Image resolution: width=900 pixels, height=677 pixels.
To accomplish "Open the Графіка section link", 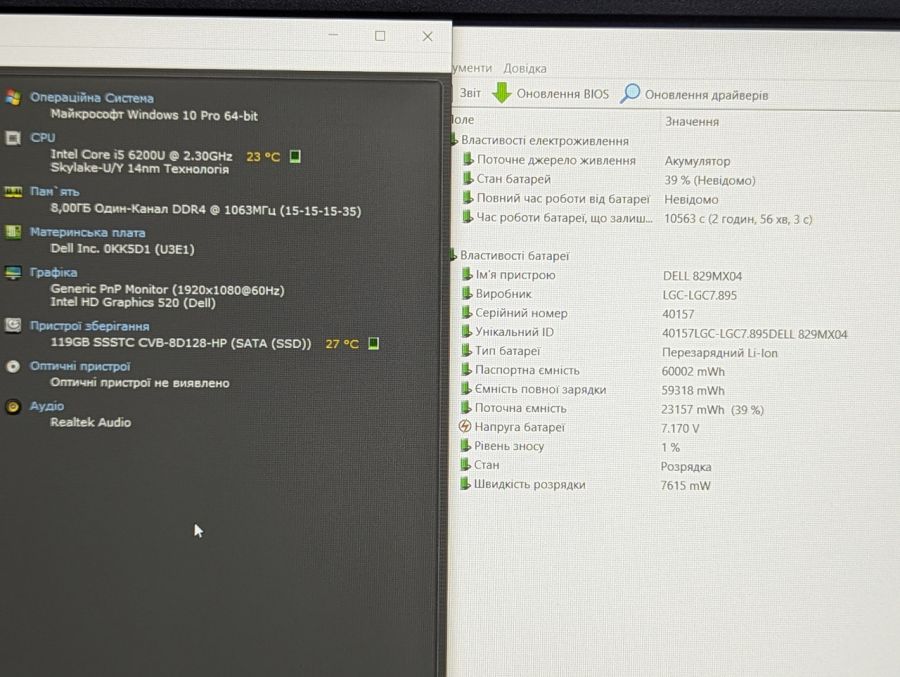I will pos(53,272).
